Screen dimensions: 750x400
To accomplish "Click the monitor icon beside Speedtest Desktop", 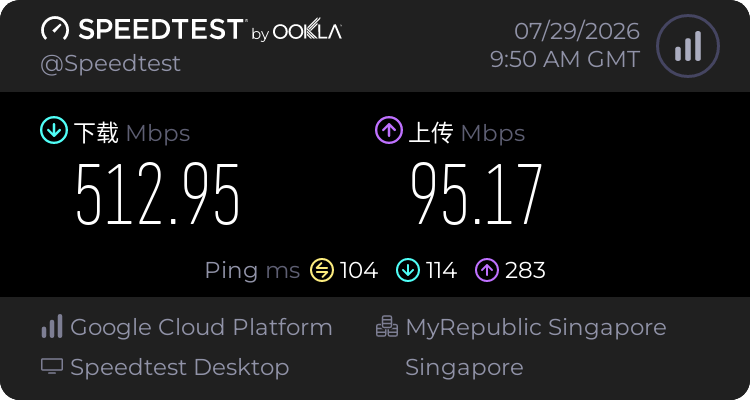I will click(x=52, y=367).
